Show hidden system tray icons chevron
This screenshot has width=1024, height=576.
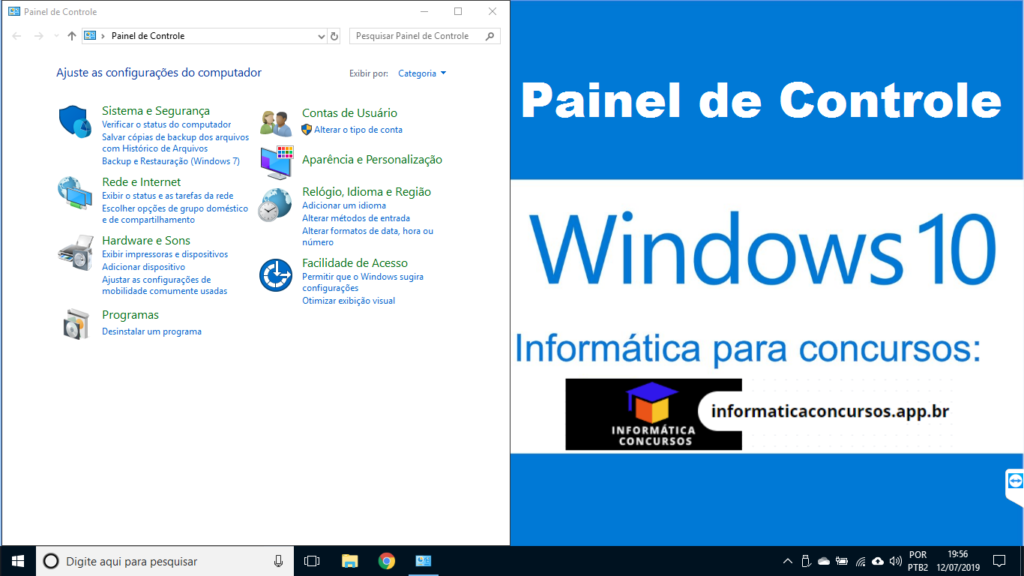click(x=788, y=561)
